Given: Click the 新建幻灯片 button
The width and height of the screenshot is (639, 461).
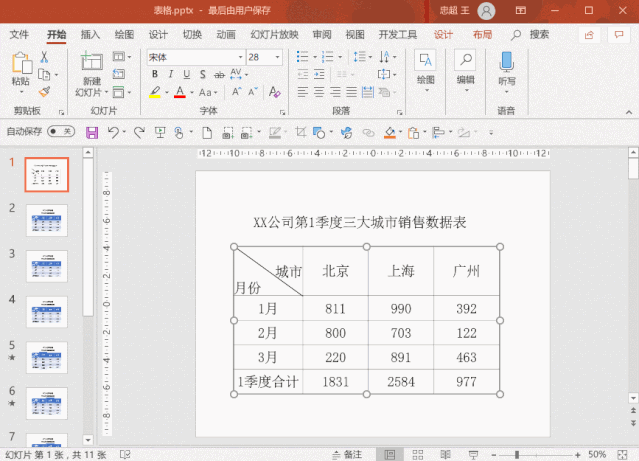Looking at the screenshot, I should point(92,74).
